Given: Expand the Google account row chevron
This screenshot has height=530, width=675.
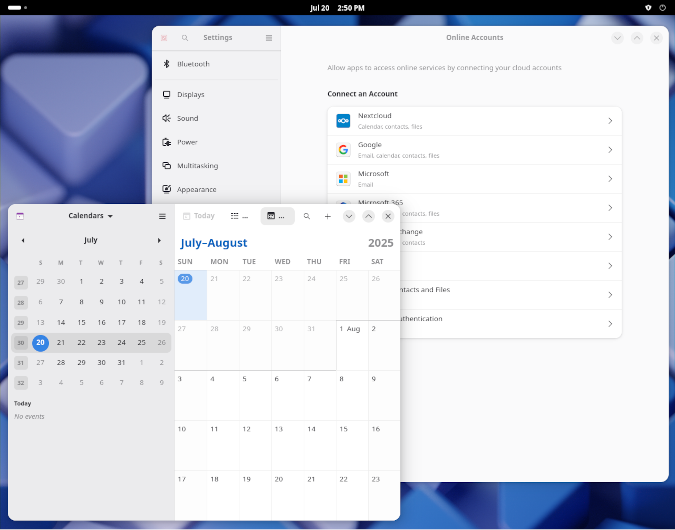Looking at the screenshot, I should (x=609, y=150).
